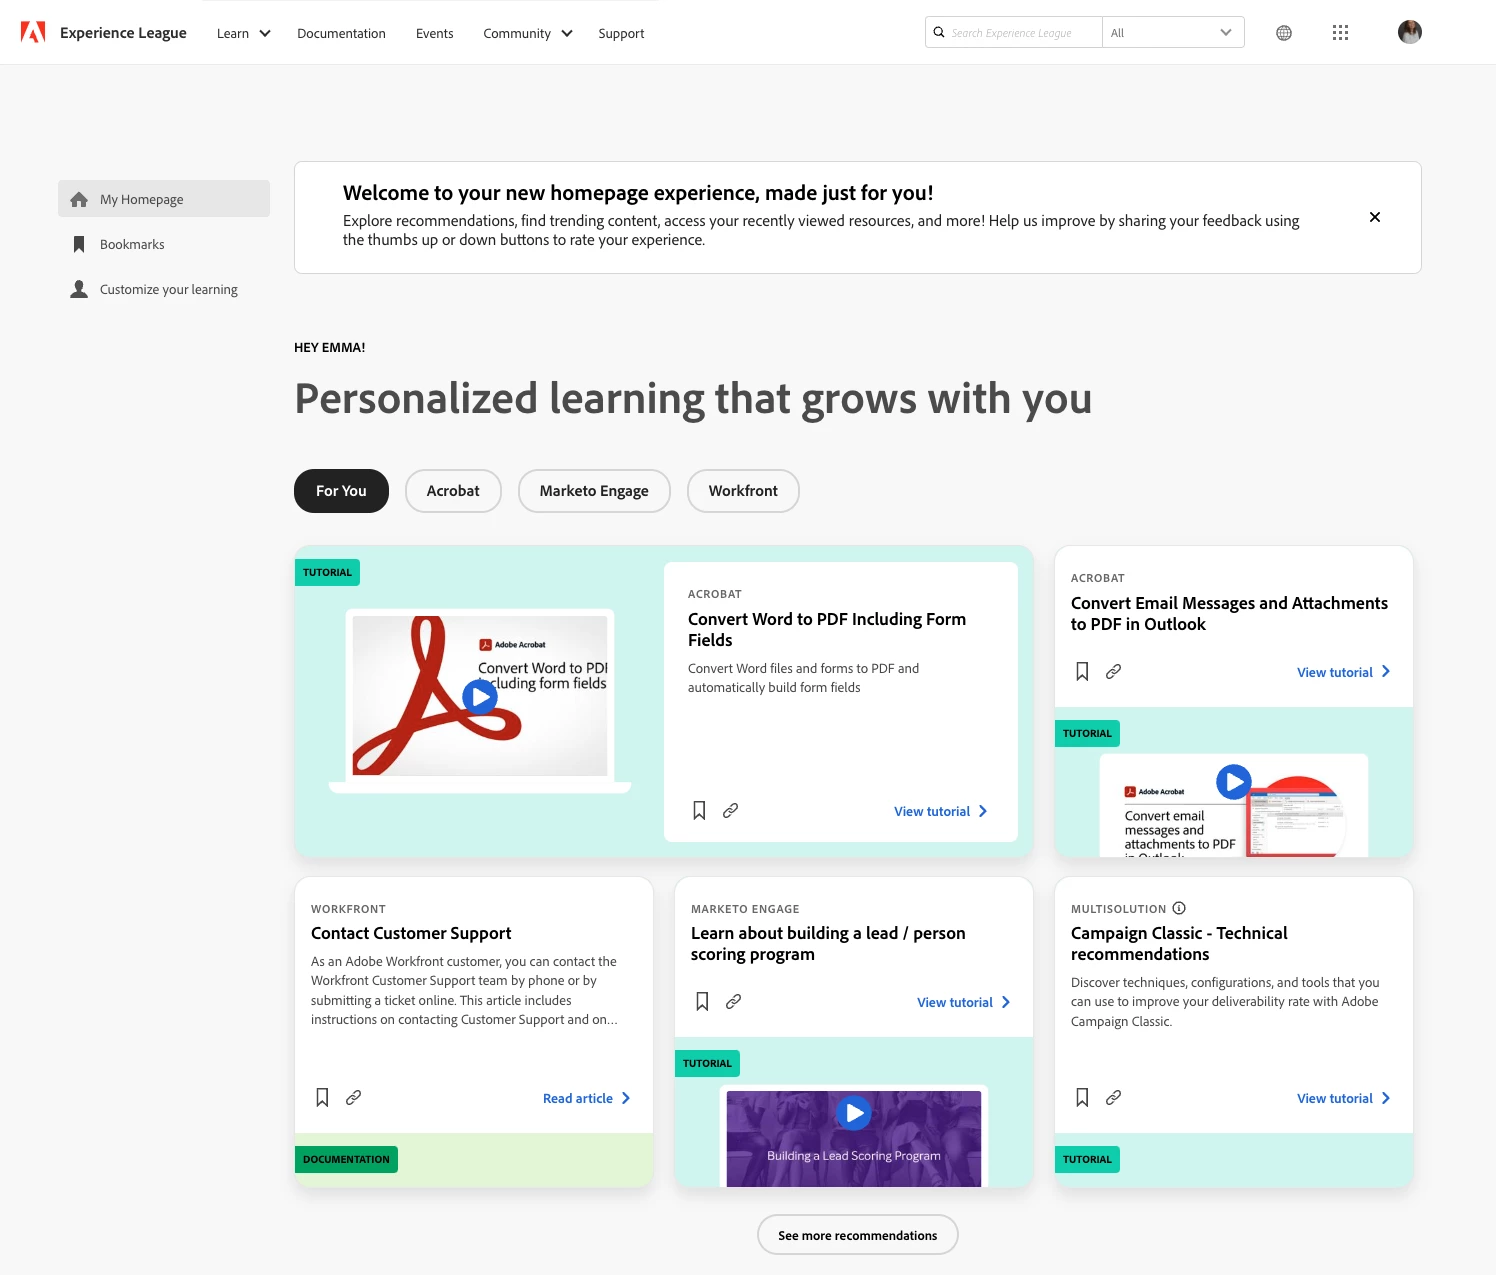Copy link for Contact Customer Support article
The image size is (1496, 1275).
point(354,1098)
